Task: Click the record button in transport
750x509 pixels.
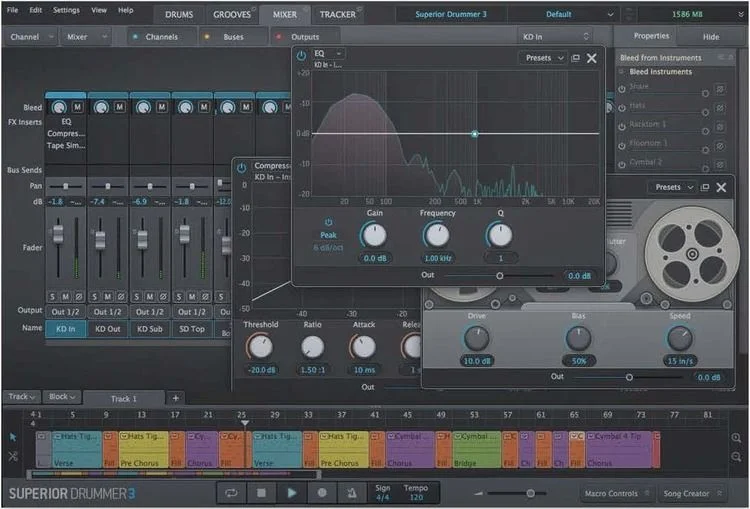Action: [322, 493]
